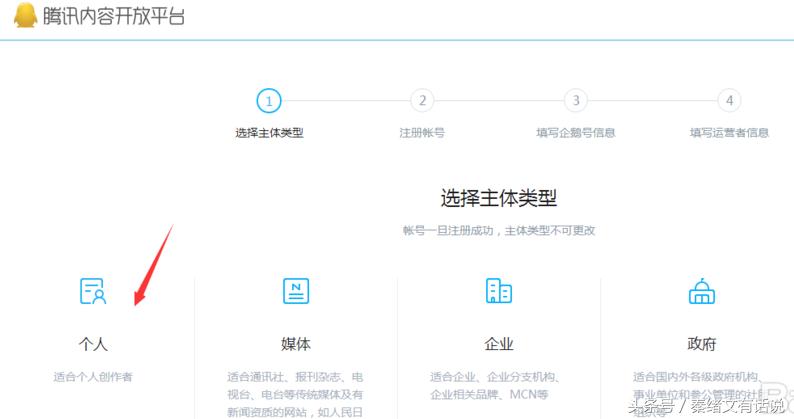This screenshot has width=794, height=419.
Task: Click step 1 circle in progress bar
Action: coord(269,101)
